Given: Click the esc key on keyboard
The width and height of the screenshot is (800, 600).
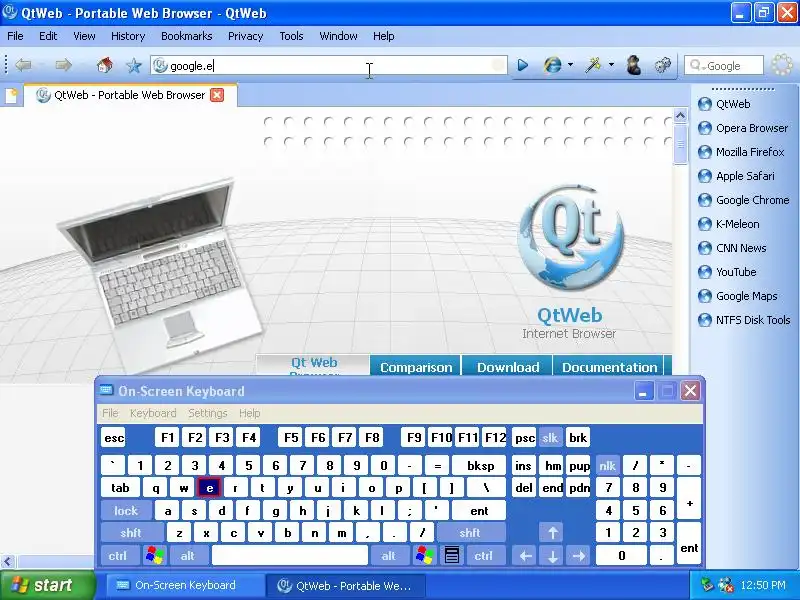Looking at the screenshot, I should [113, 438].
